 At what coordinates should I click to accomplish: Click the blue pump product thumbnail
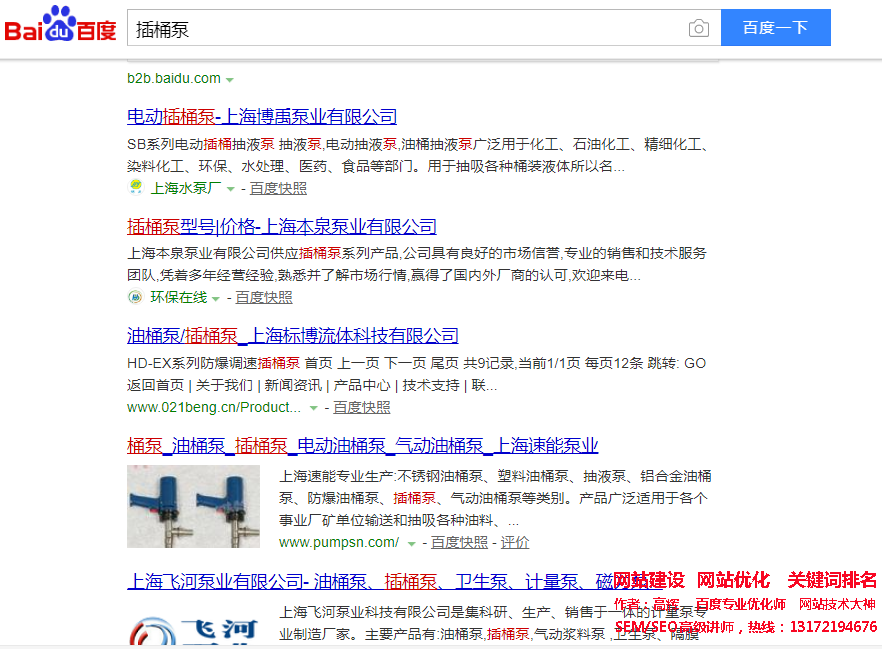click(194, 506)
